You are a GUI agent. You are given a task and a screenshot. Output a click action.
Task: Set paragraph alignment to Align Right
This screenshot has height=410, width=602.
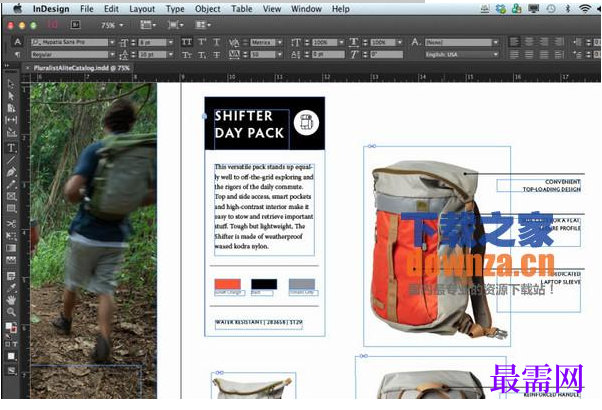tap(544, 42)
